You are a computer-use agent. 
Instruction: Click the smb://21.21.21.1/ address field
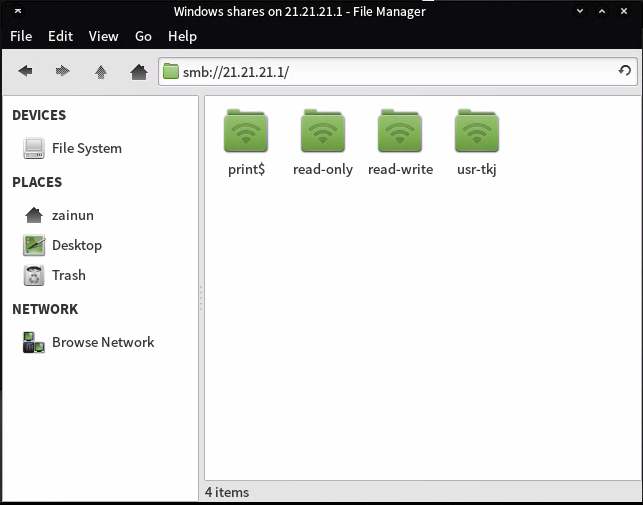tap(398, 72)
